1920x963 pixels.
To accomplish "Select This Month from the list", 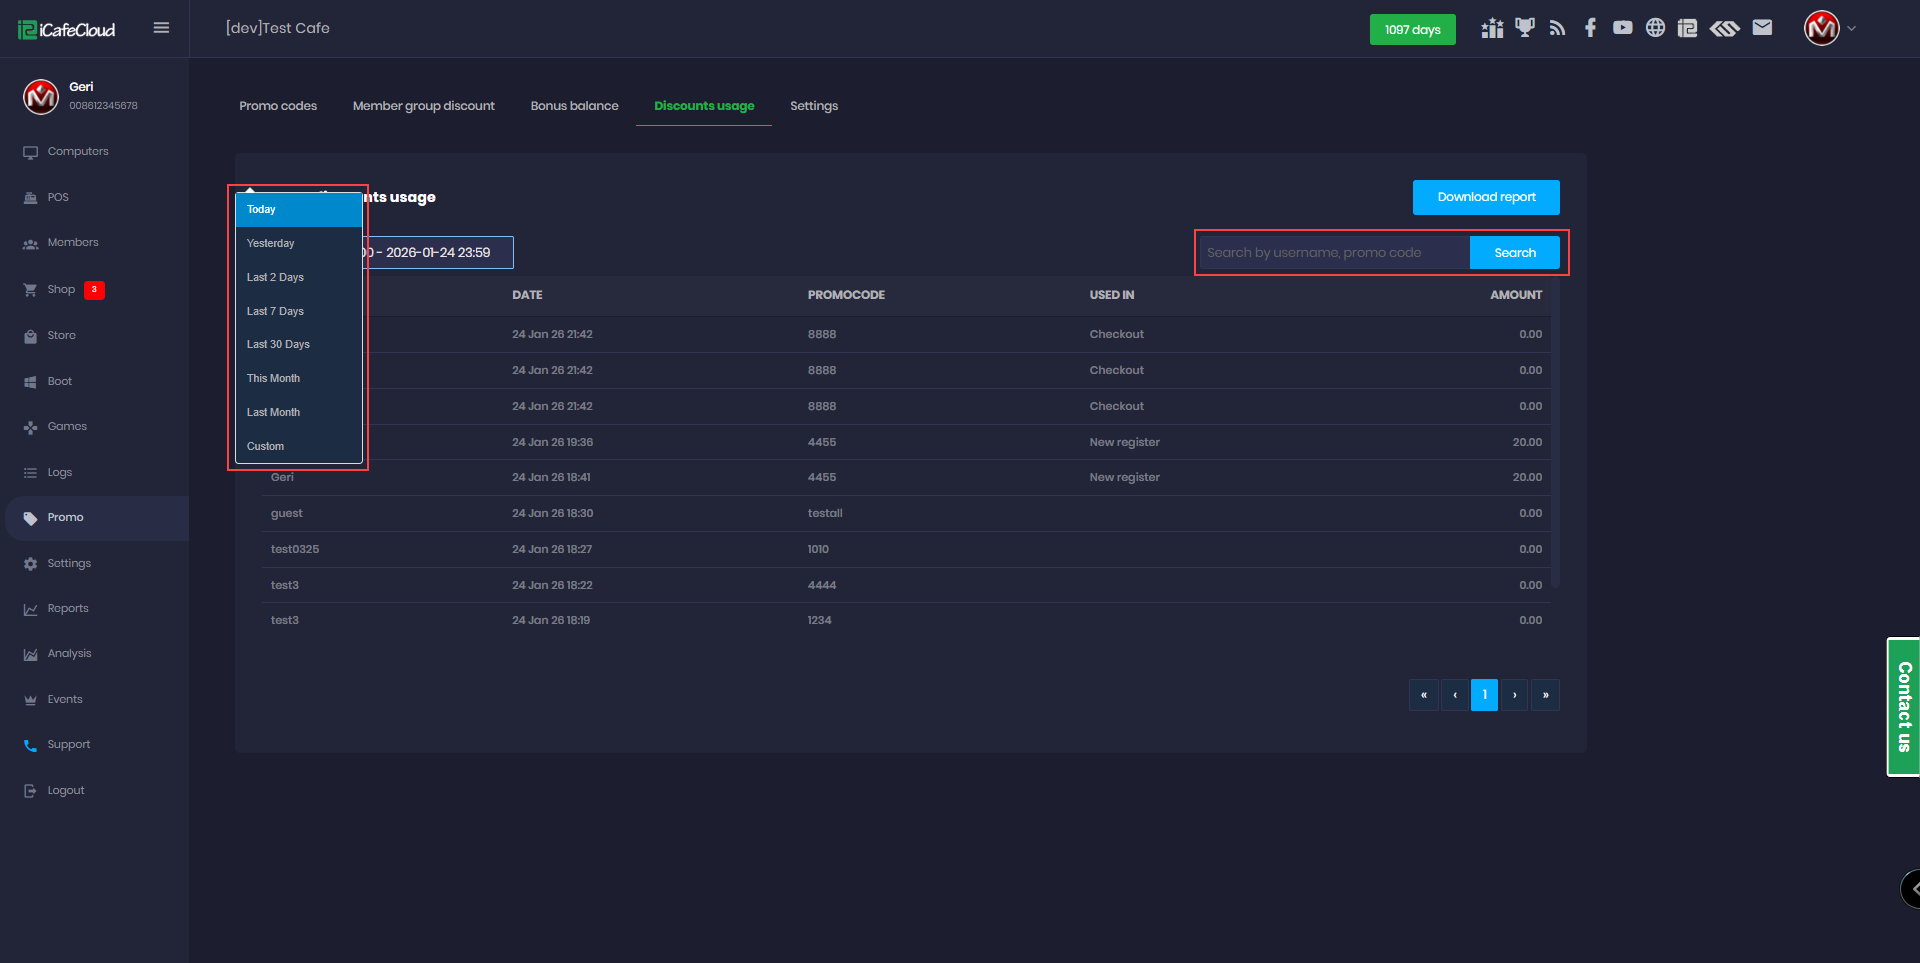I will (274, 379).
